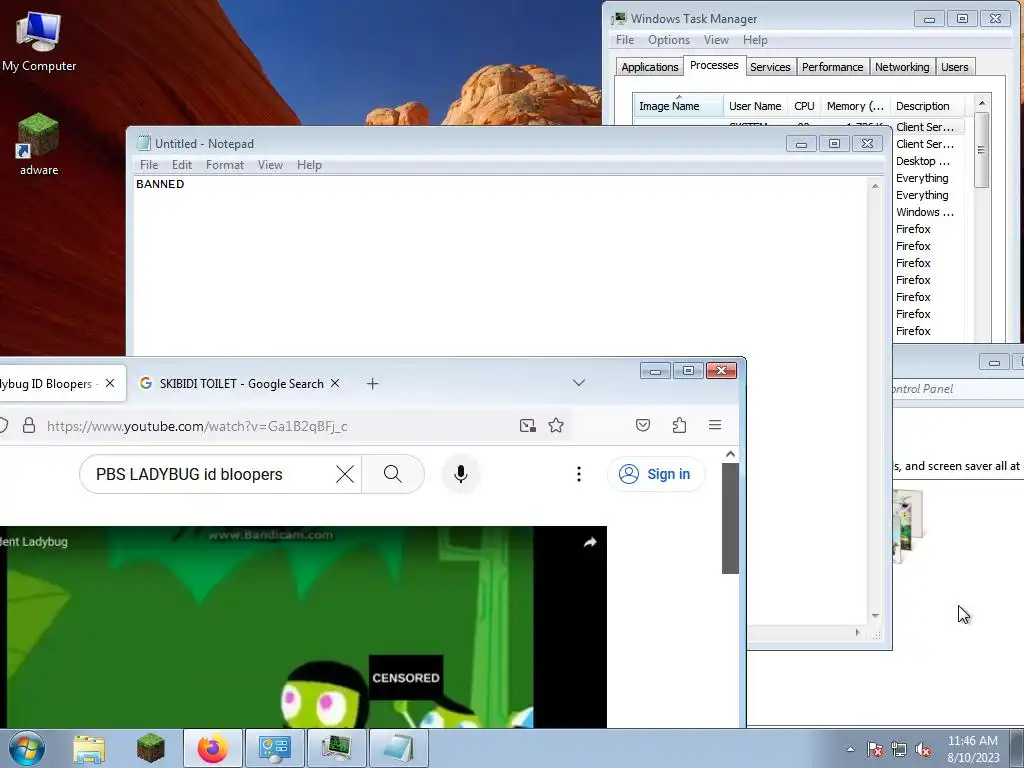Click the Firefox scroll up arrow

(730, 455)
